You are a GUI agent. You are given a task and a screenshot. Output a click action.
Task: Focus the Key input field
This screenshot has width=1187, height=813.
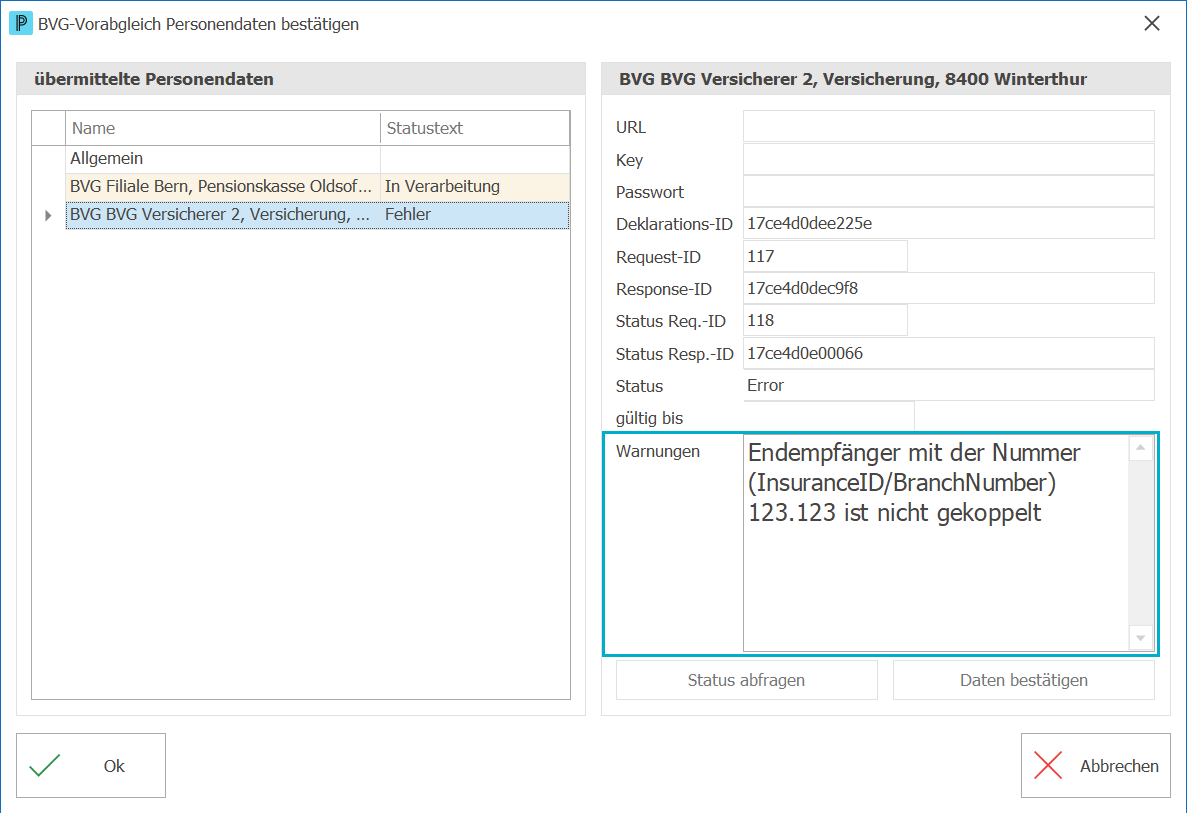click(x=949, y=159)
